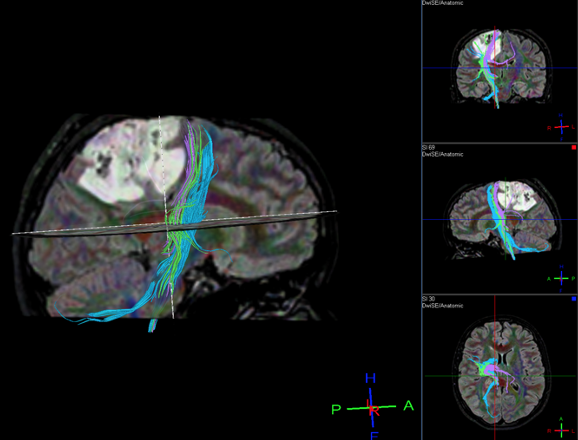Click the red square in sagittal view corner
This screenshot has width=578, height=440.
(574, 147)
